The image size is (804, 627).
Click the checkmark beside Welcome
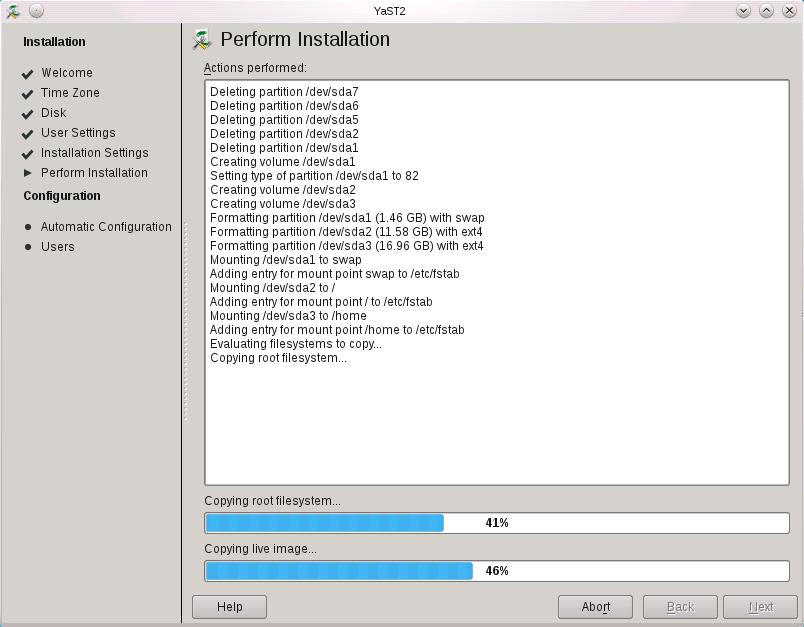[x=27, y=73]
